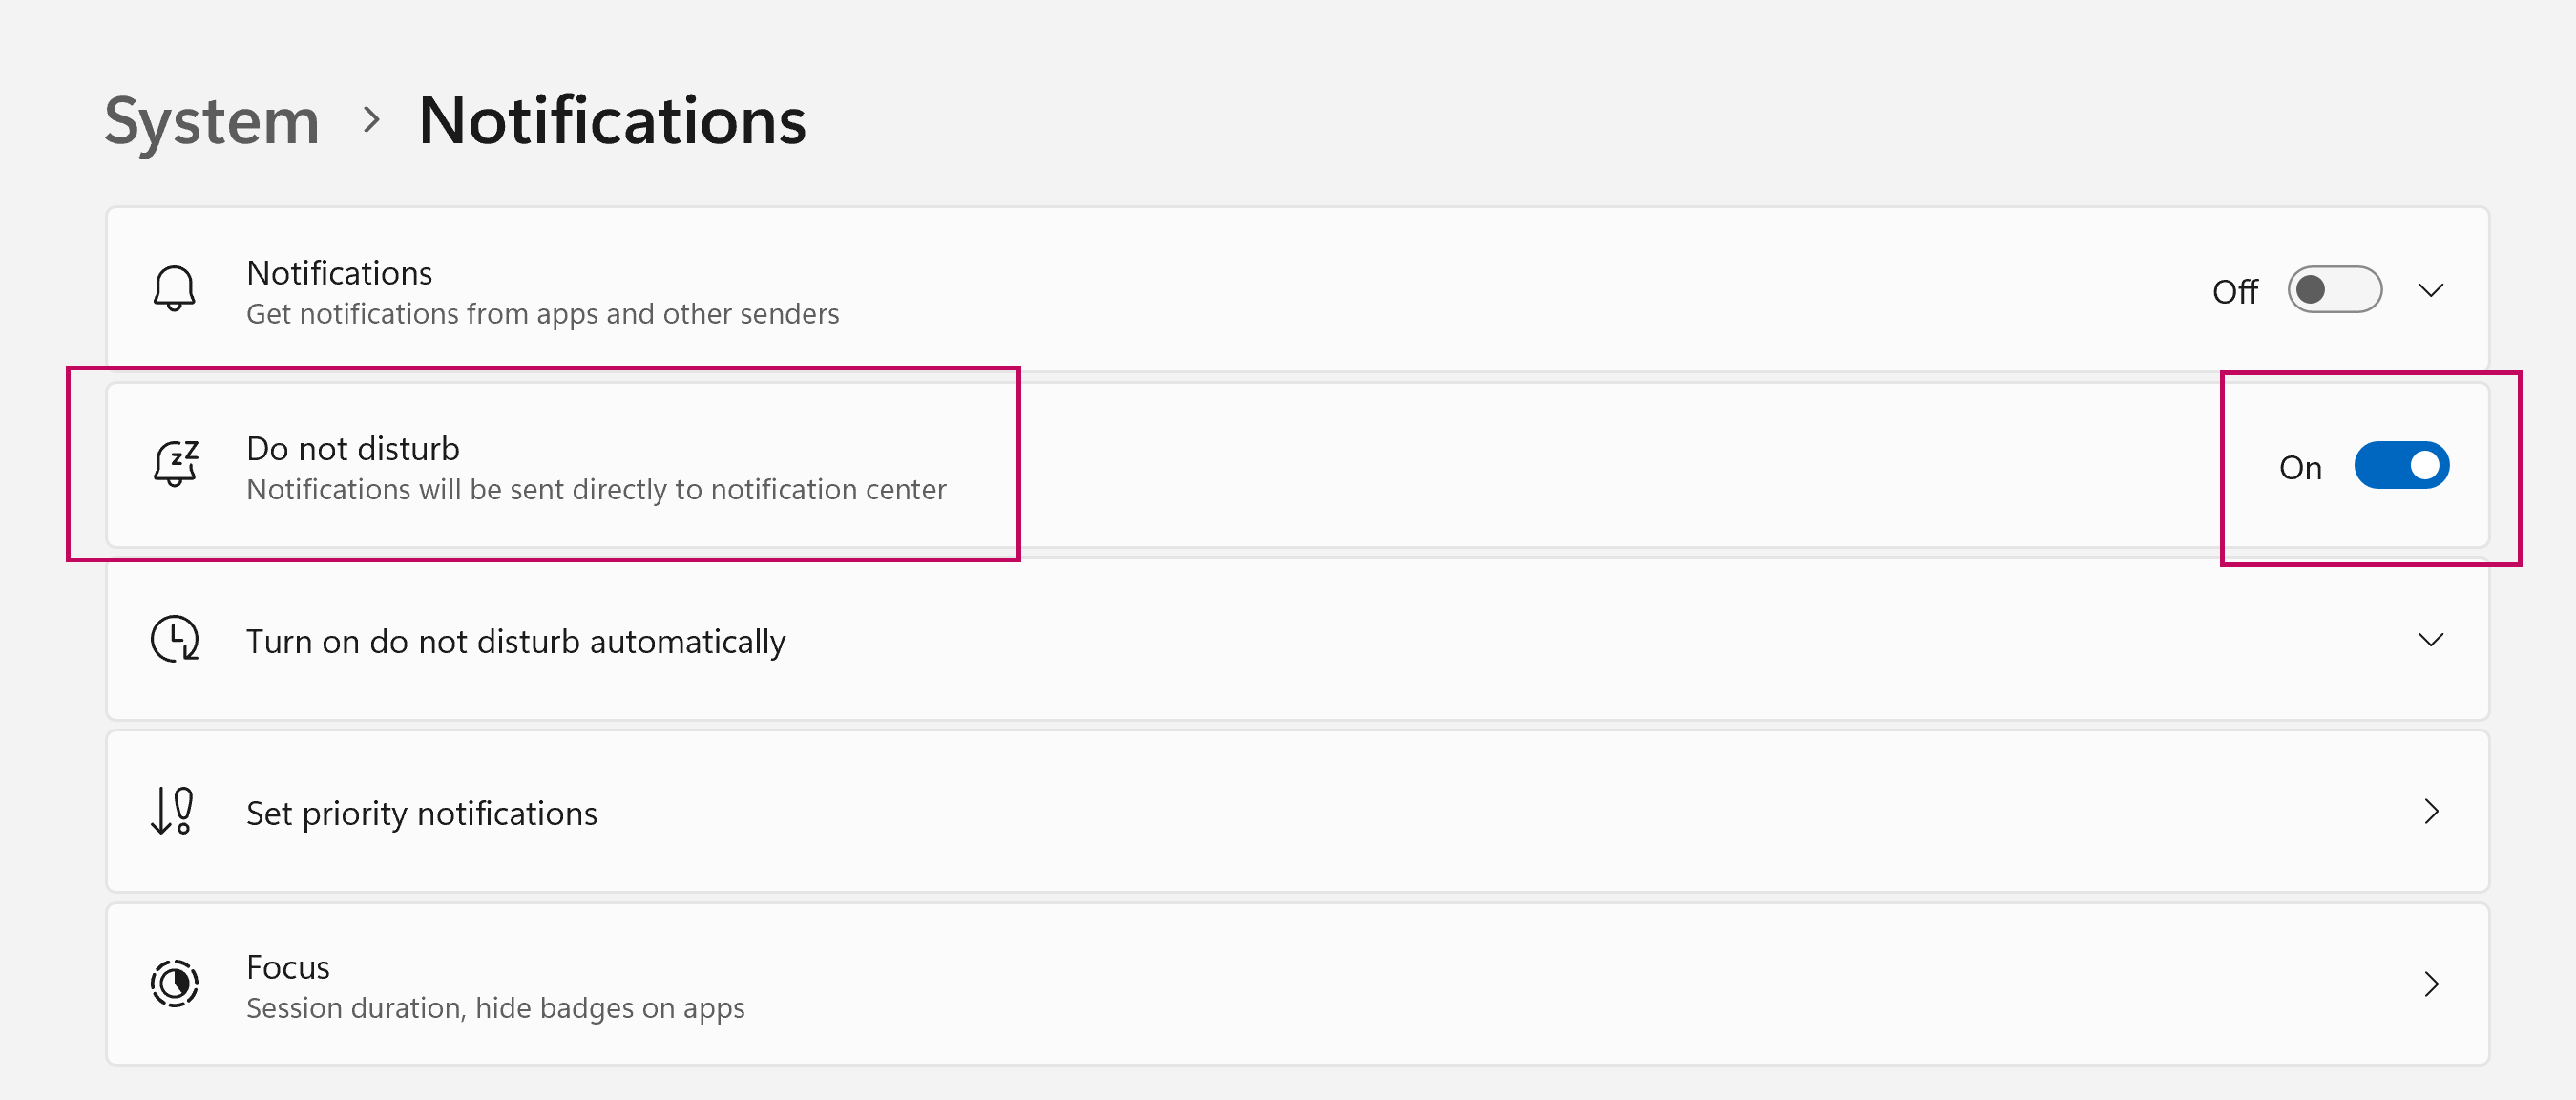The width and height of the screenshot is (2576, 1100).
Task: Click the Notifications page heading
Action: click(612, 121)
